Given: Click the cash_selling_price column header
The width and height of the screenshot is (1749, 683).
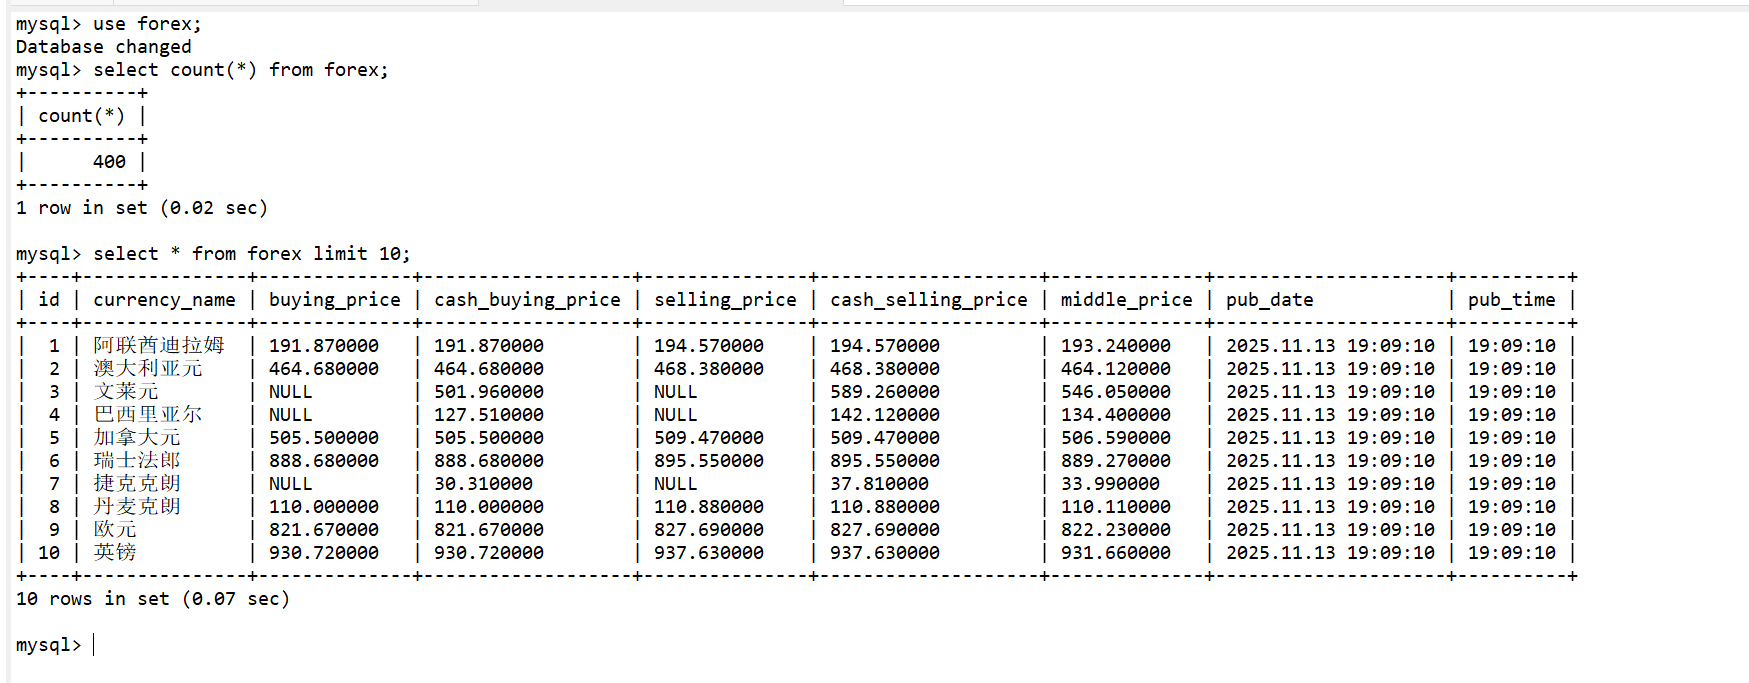Looking at the screenshot, I should coord(929,300).
